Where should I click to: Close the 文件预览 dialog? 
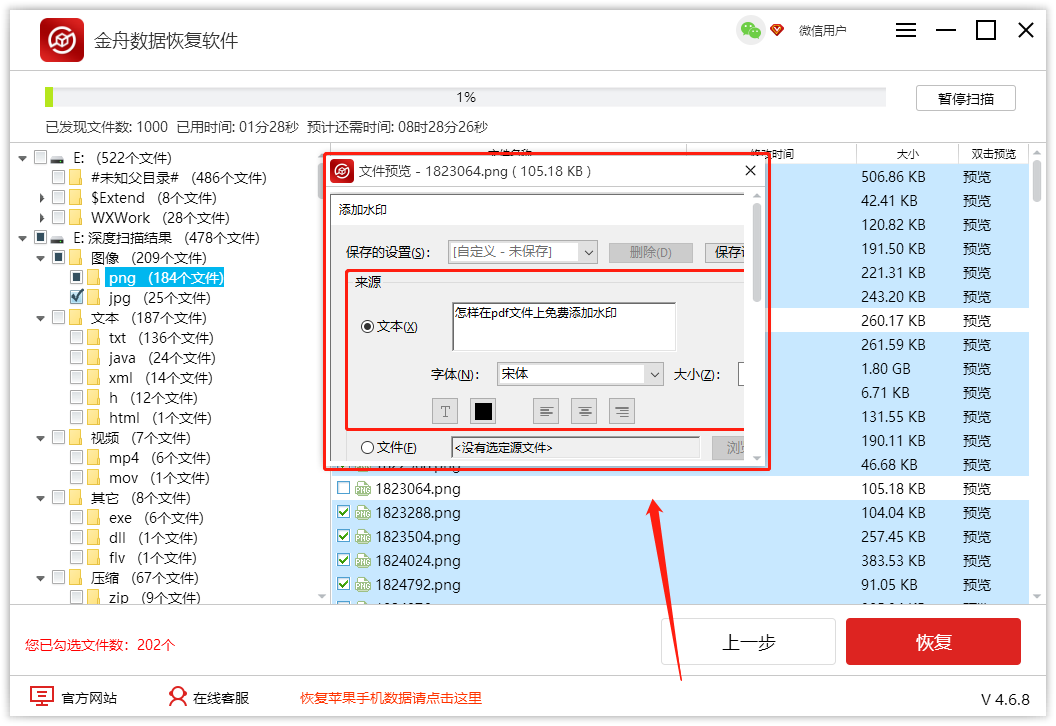[750, 171]
